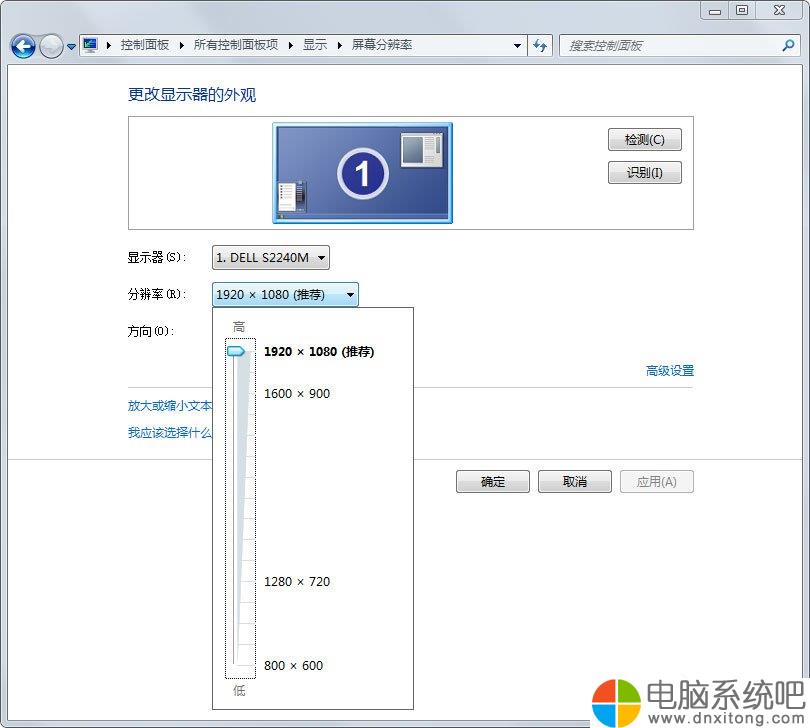The height and width of the screenshot is (728, 810).
Task: Click the Control Panel computer icon in address bar
Action: pos(90,45)
